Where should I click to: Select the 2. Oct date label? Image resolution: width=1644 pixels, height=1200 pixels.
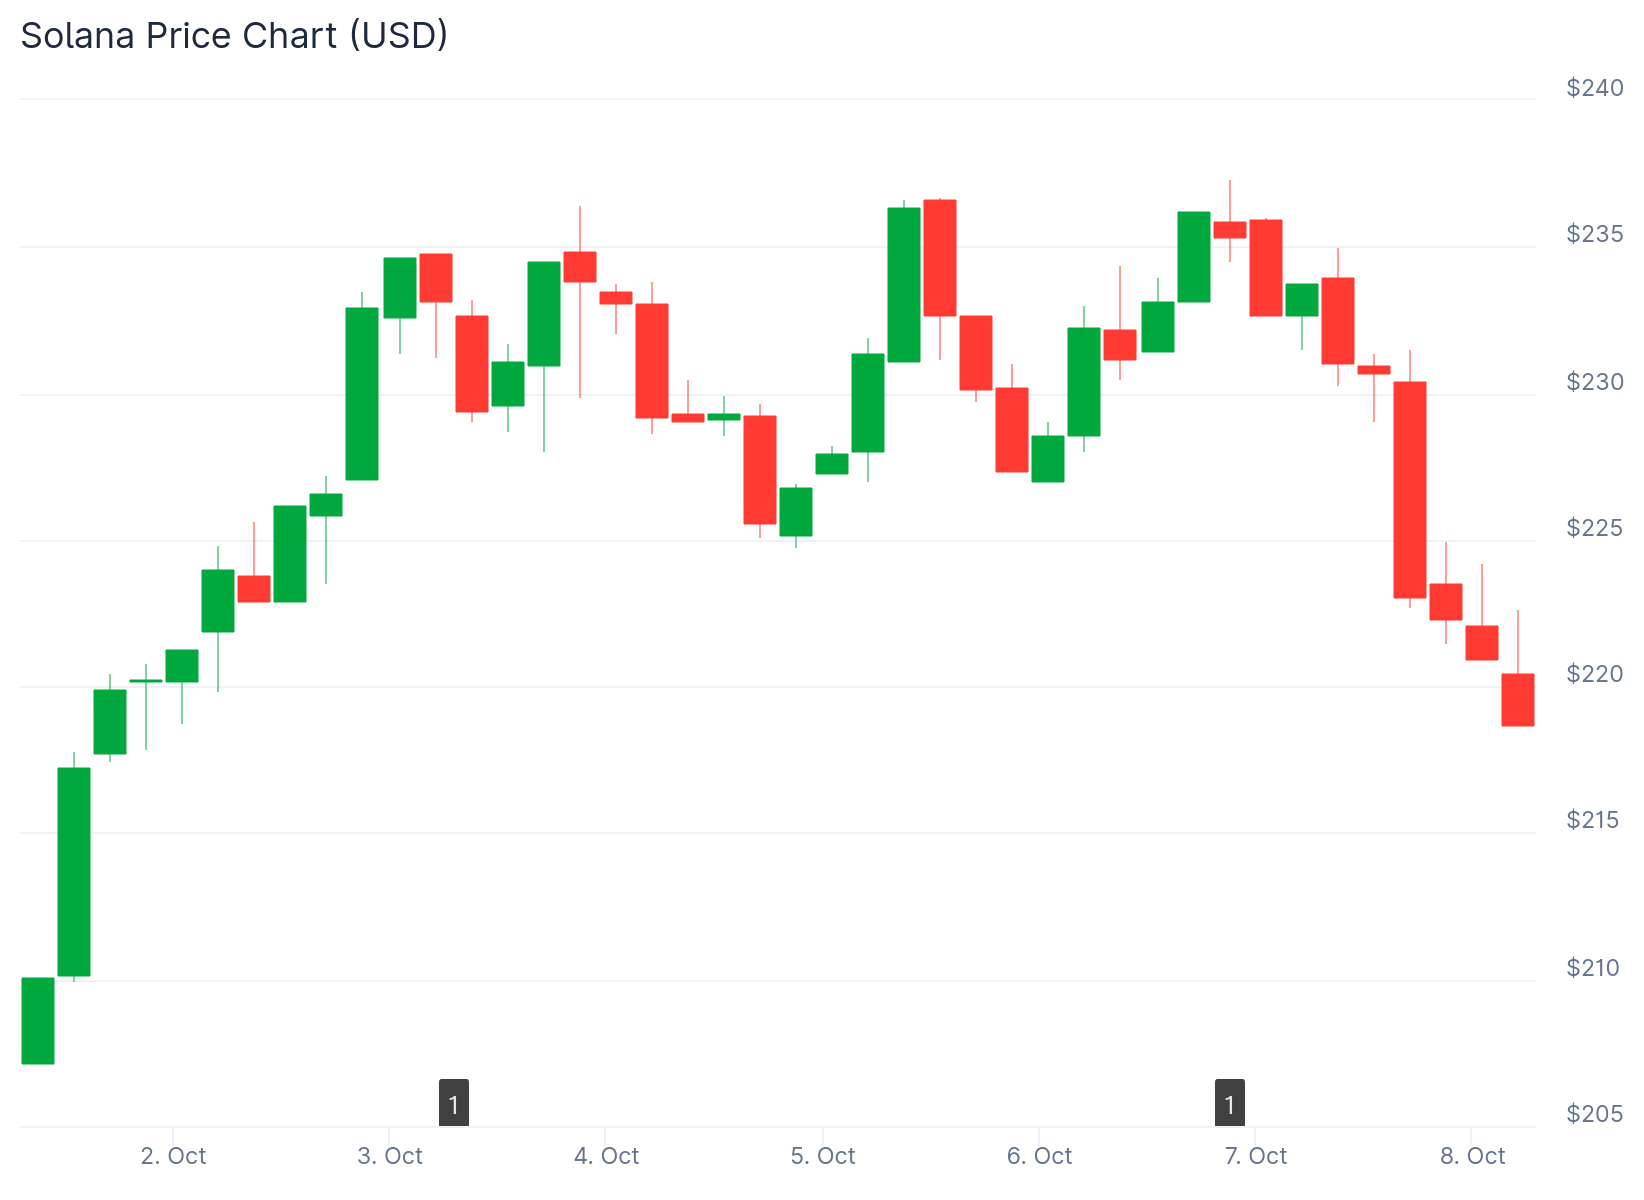click(173, 1156)
